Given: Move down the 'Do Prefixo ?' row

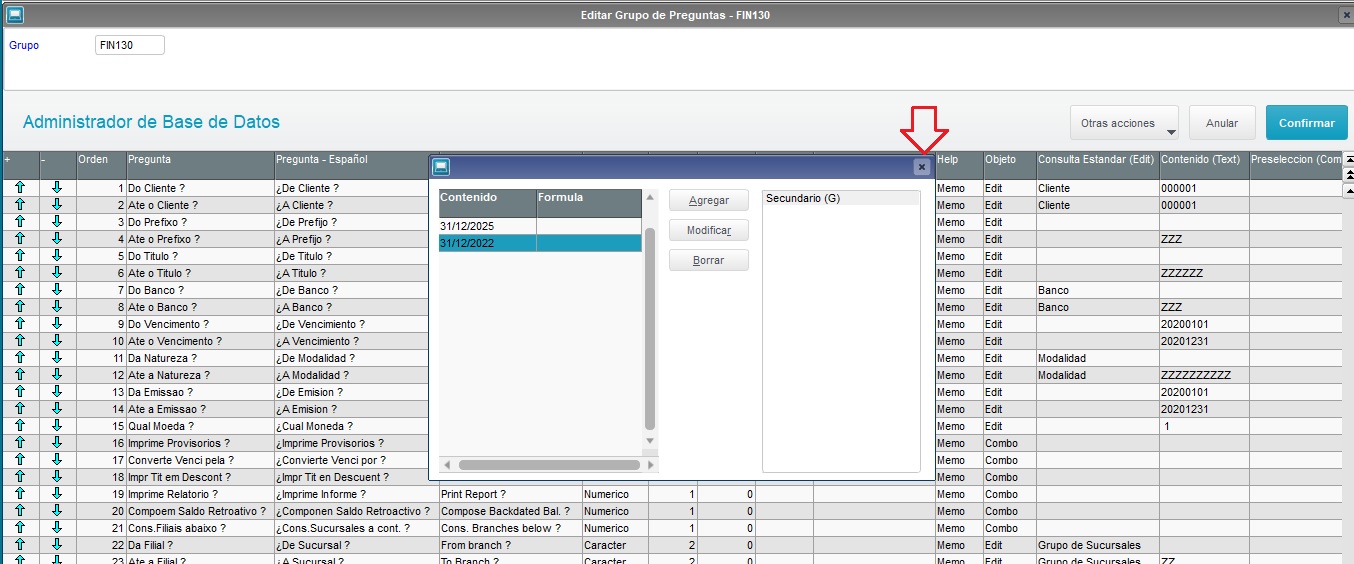Looking at the screenshot, I should [x=57, y=222].
